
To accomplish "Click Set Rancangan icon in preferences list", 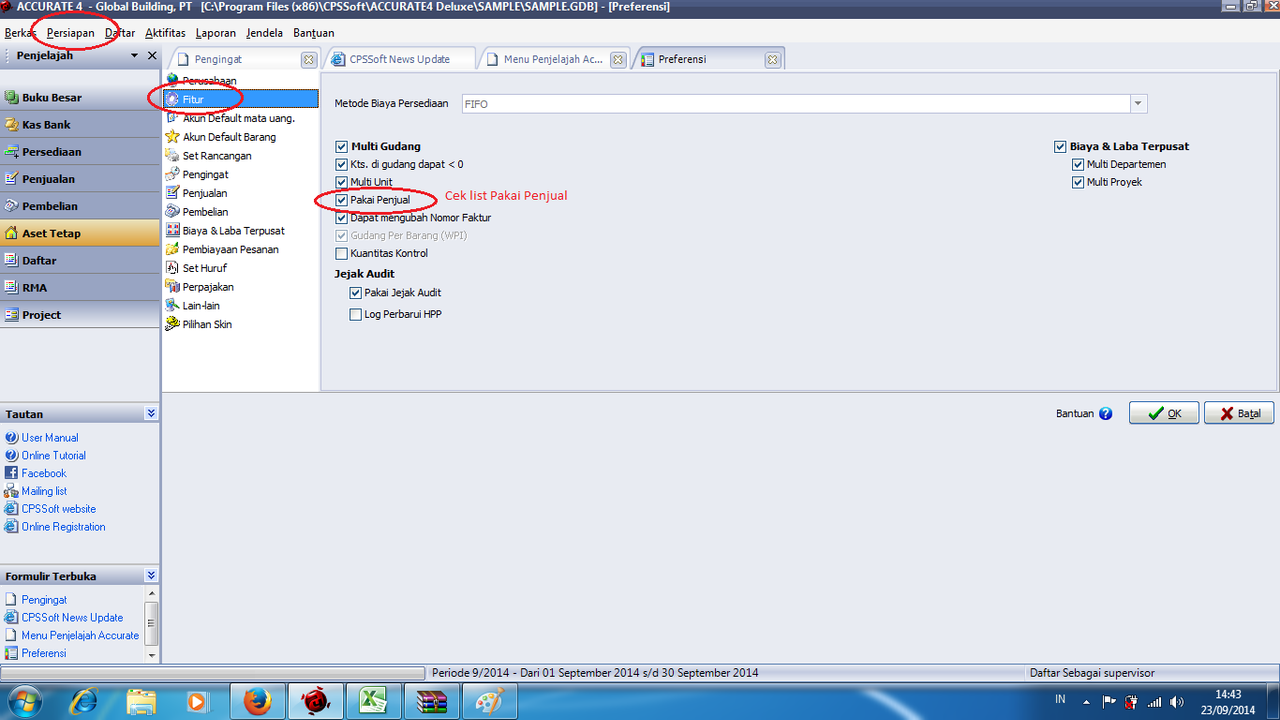I will [173, 156].
